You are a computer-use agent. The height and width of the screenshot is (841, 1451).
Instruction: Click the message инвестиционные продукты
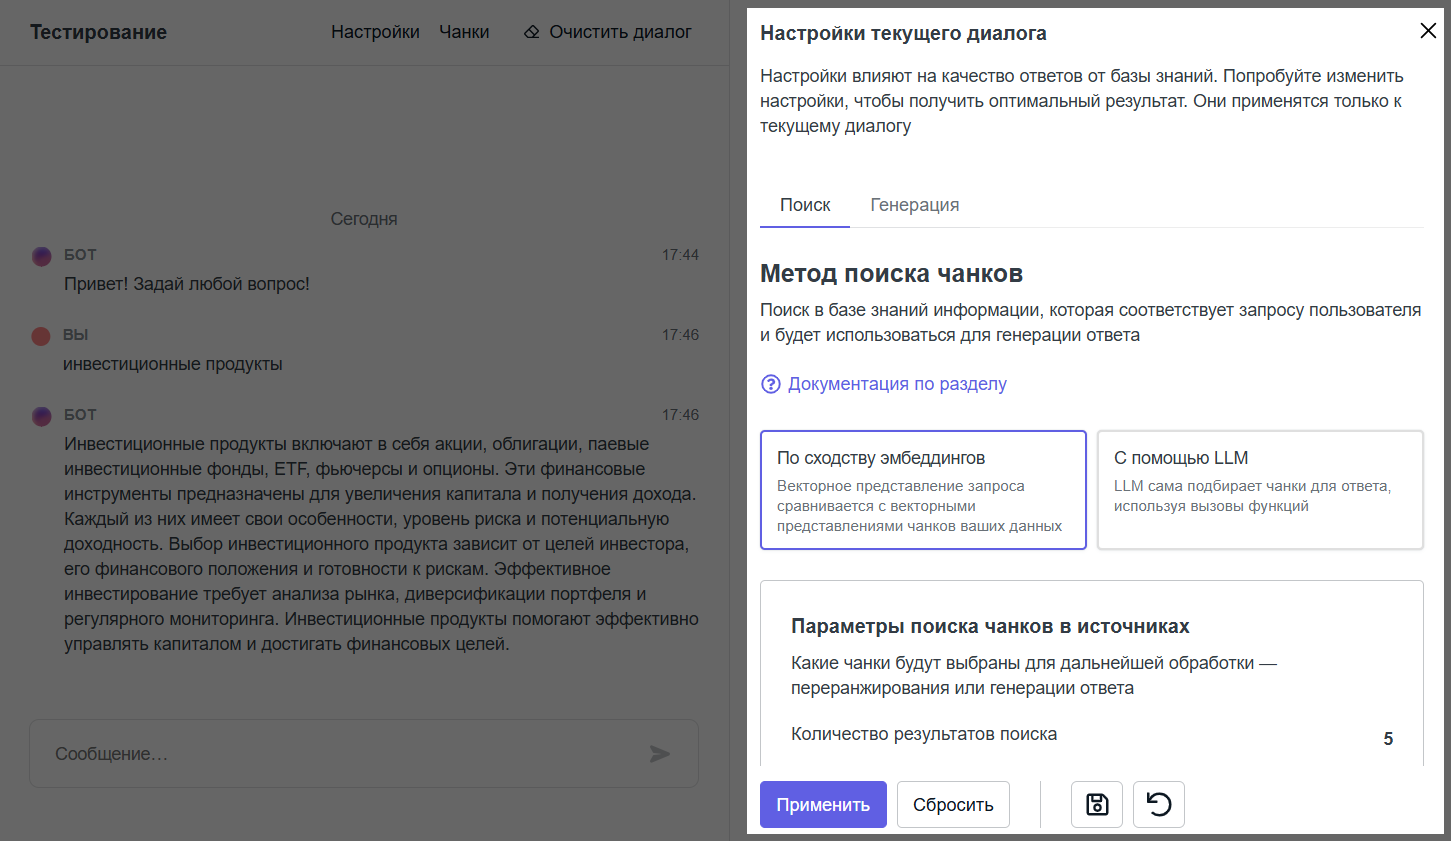coord(173,364)
